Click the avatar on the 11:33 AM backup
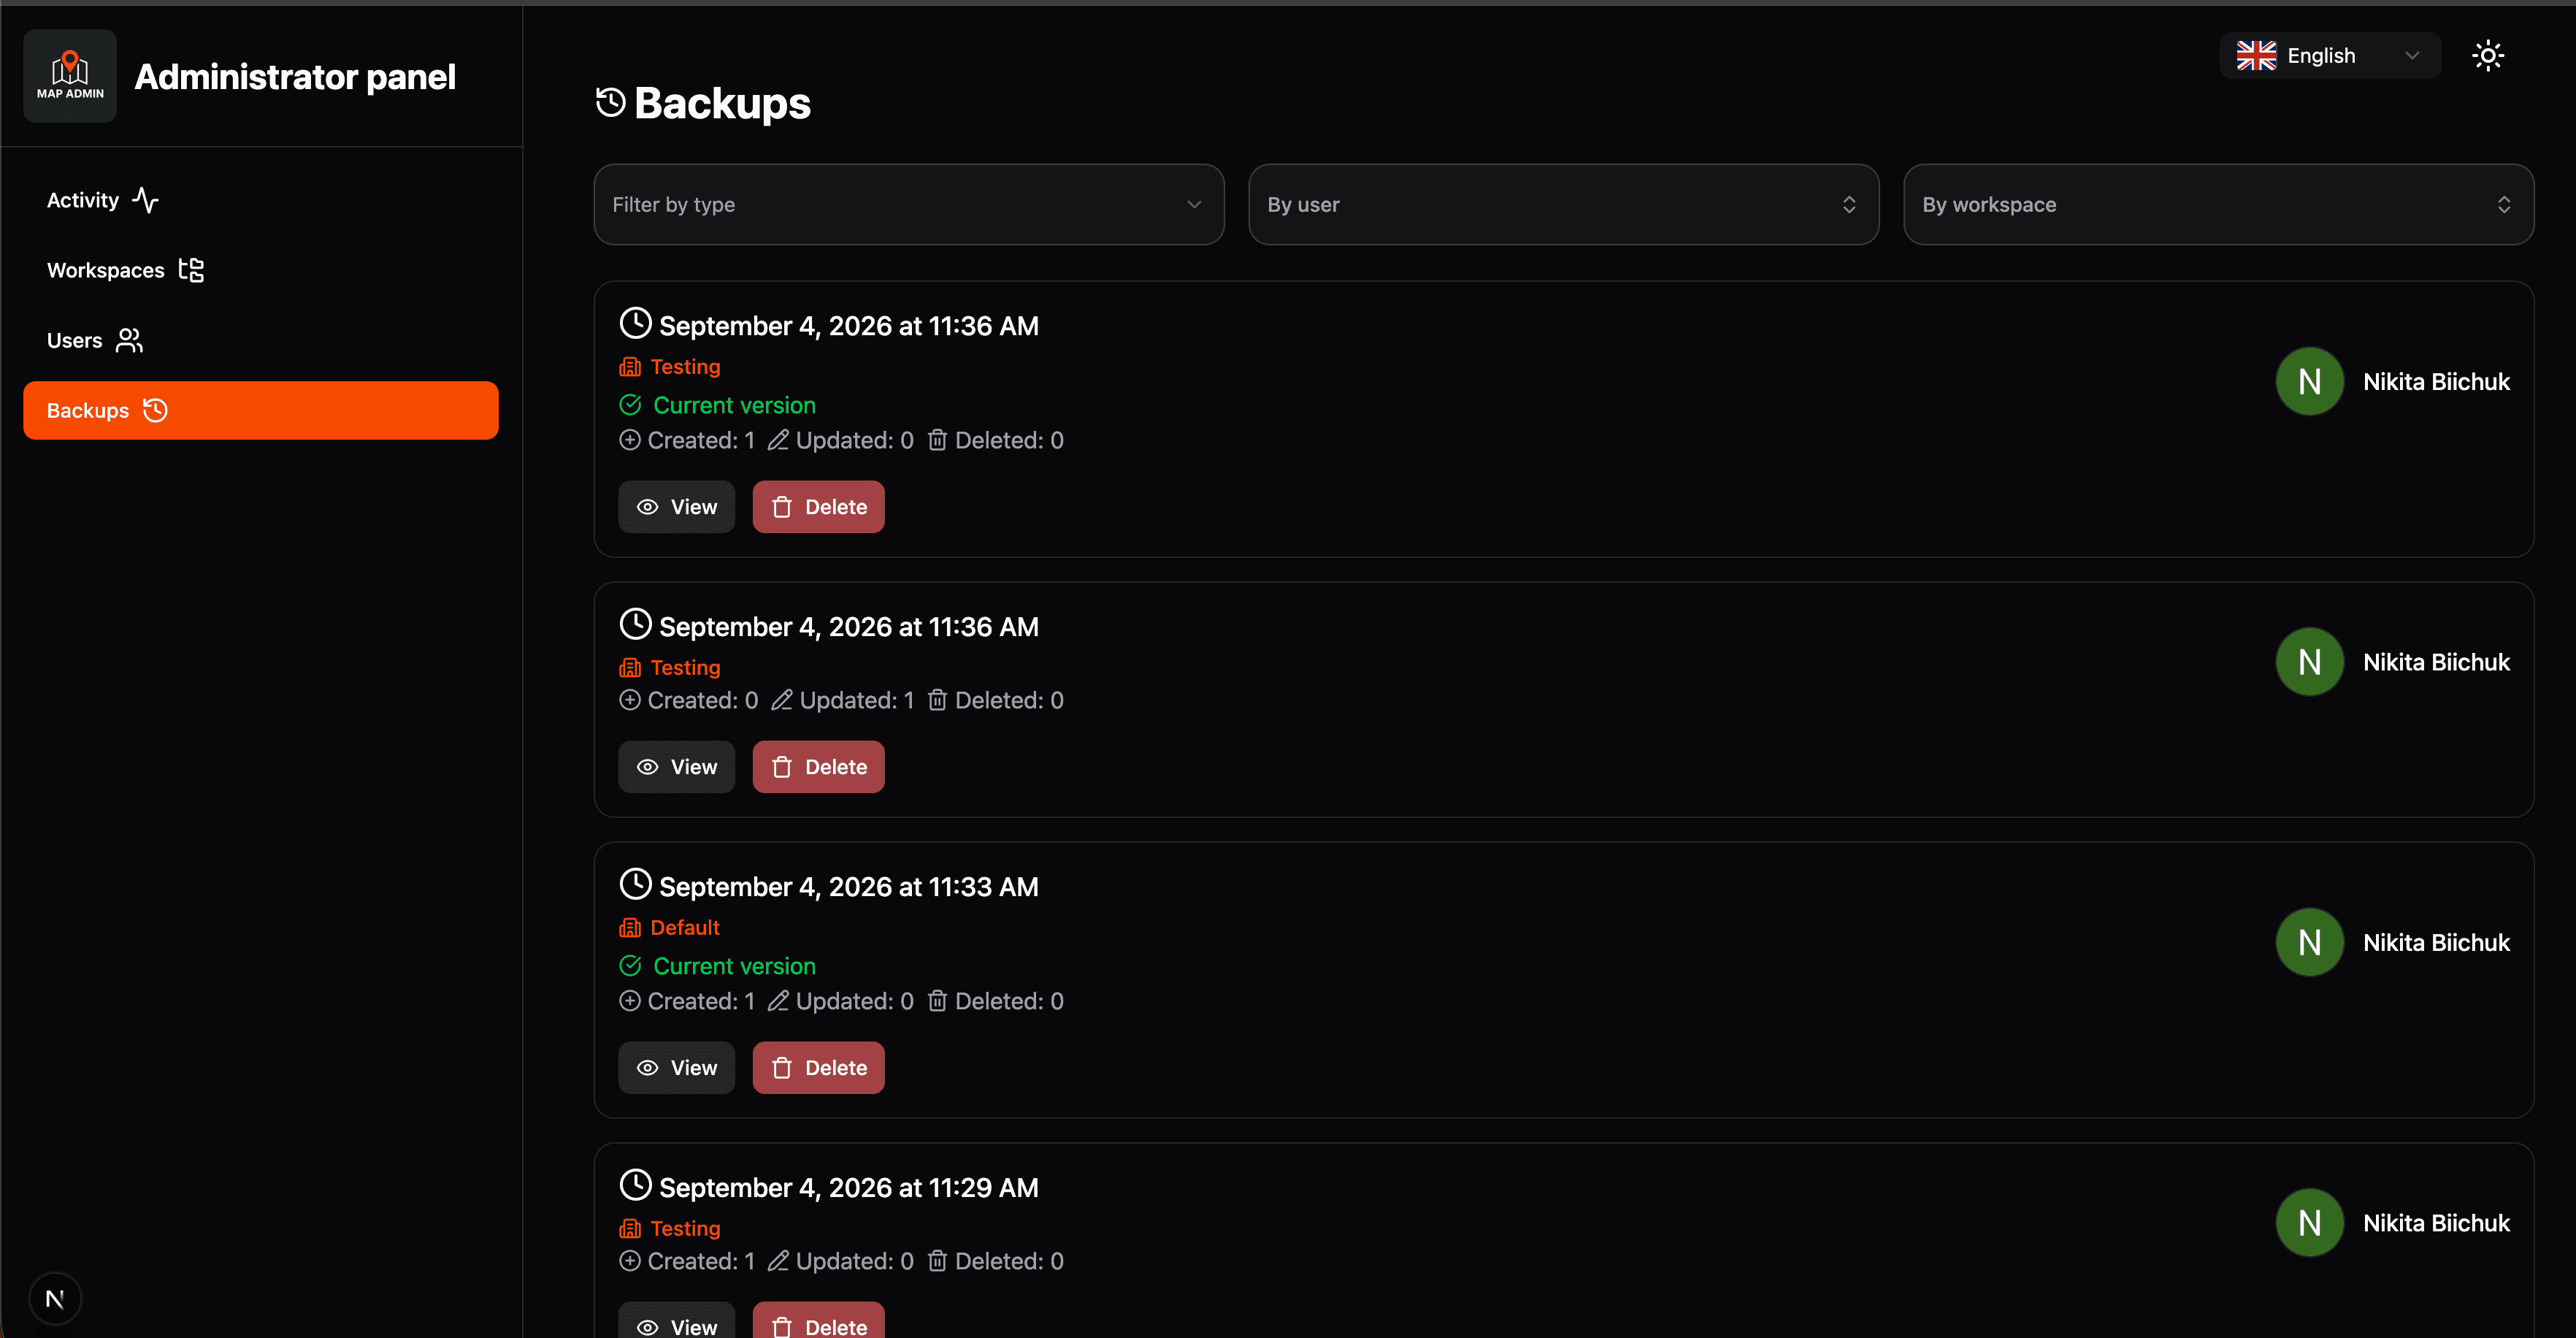 pos(2310,942)
